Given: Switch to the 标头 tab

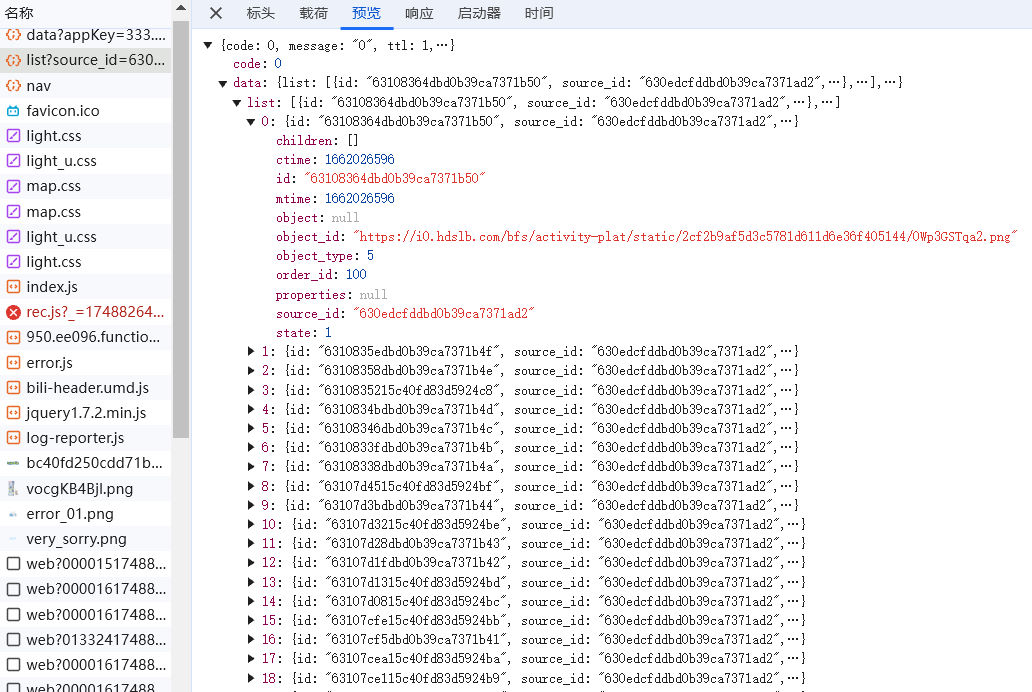Looking at the screenshot, I should (261, 13).
